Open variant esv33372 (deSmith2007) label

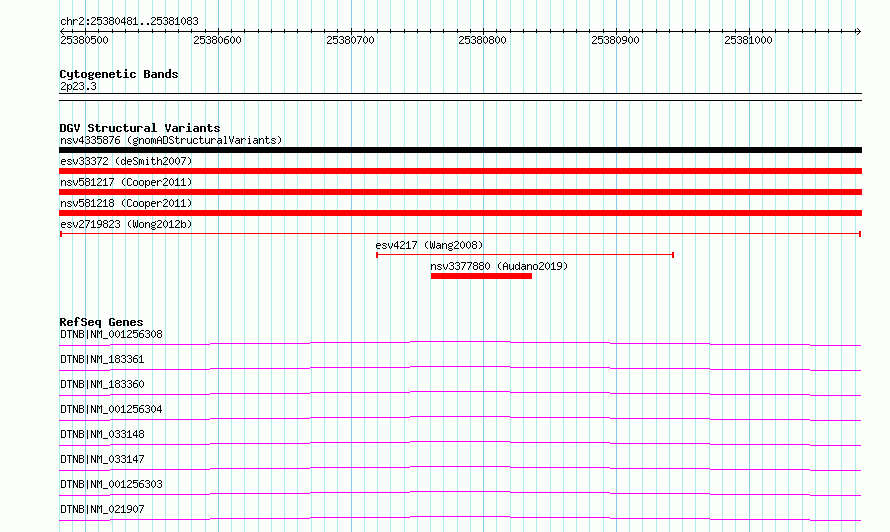click(x=126, y=161)
